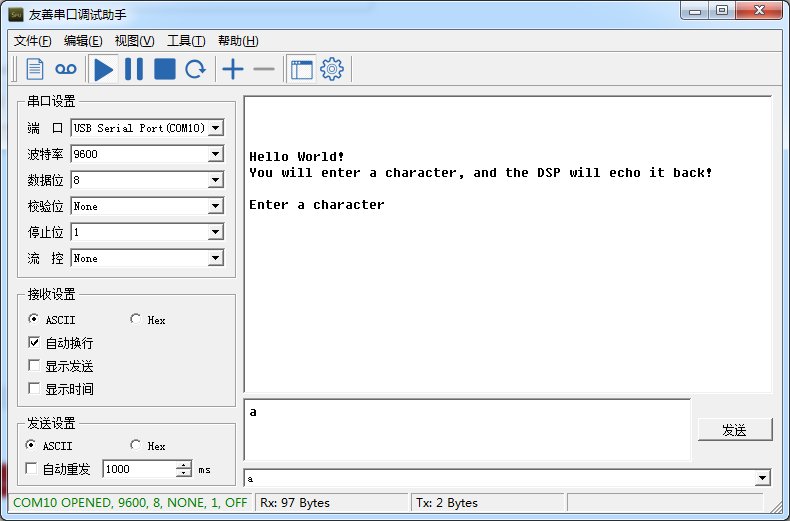Viewport: 790px width, 521px height.
Task: Increase resend interval with up stepper arrow
Action: coord(184,465)
